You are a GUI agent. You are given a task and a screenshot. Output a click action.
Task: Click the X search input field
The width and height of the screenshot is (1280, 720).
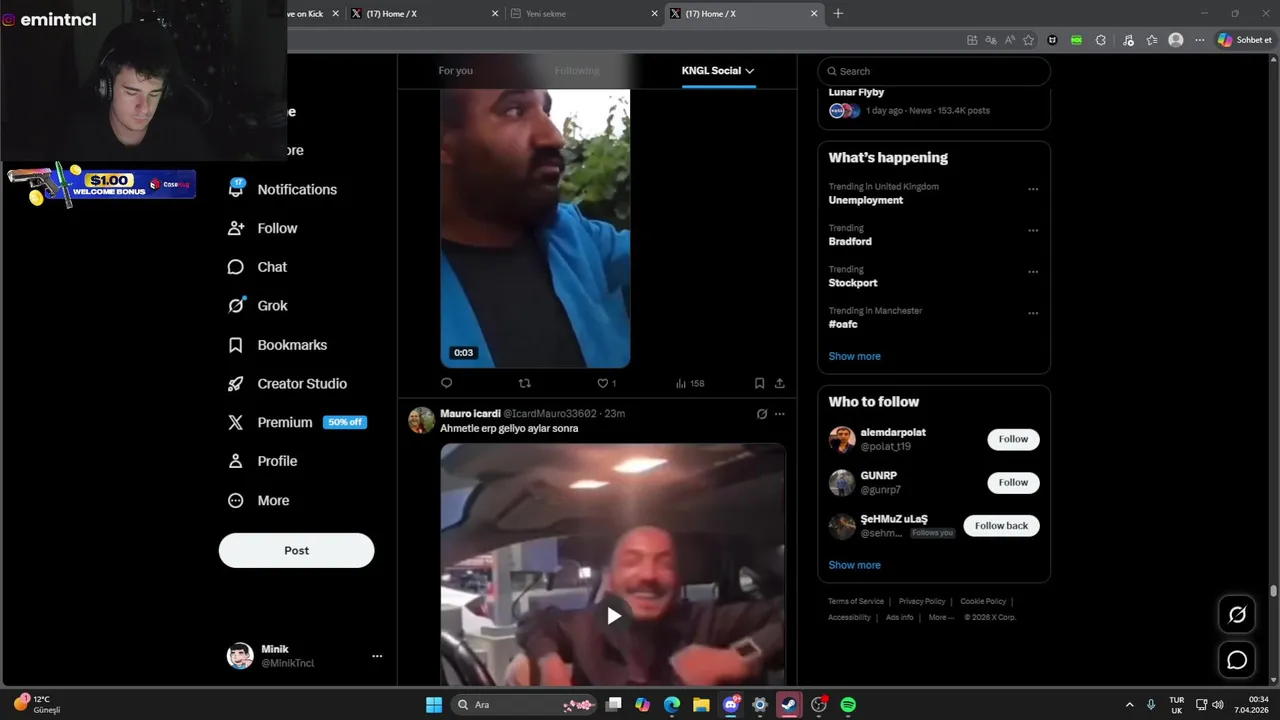(934, 71)
